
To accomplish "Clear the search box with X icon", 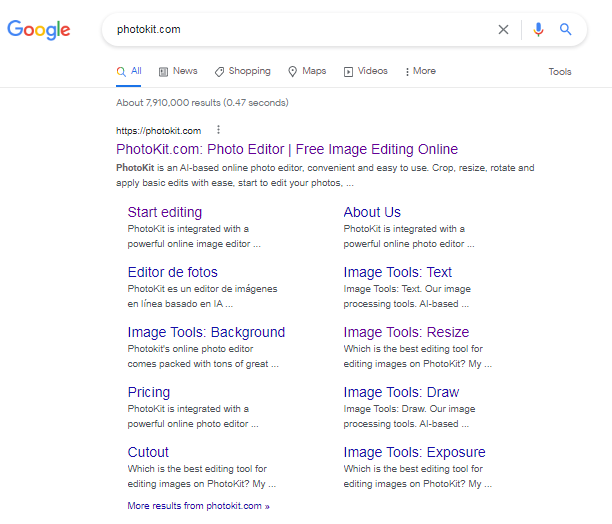I will click(x=503, y=30).
